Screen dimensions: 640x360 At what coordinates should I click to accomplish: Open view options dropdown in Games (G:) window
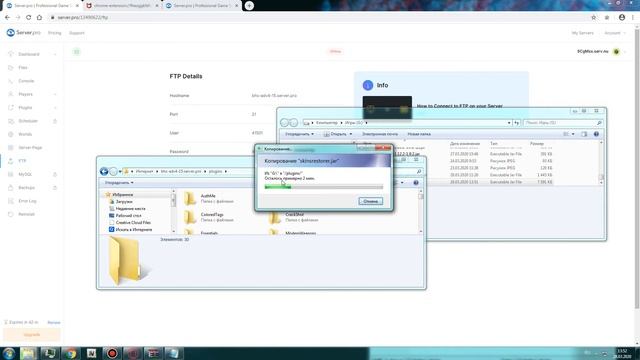(x=573, y=134)
